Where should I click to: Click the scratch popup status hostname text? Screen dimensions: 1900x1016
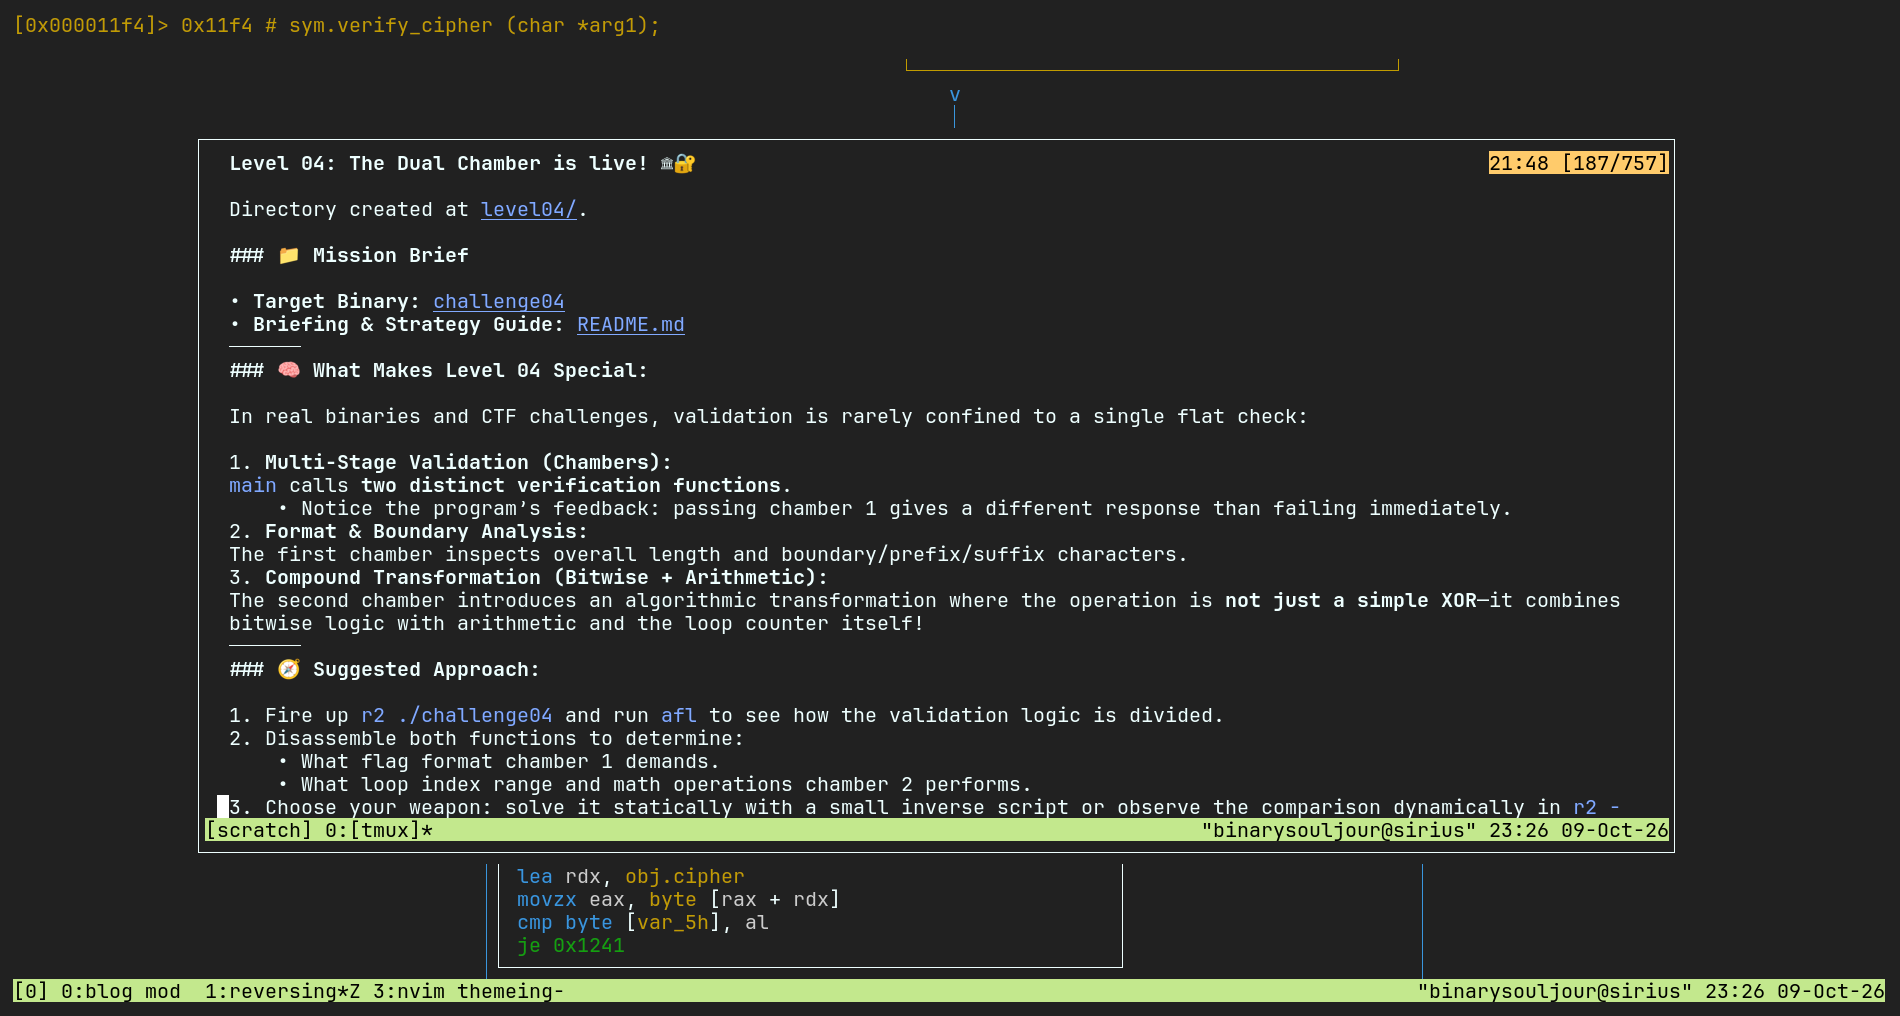[1339, 830]
